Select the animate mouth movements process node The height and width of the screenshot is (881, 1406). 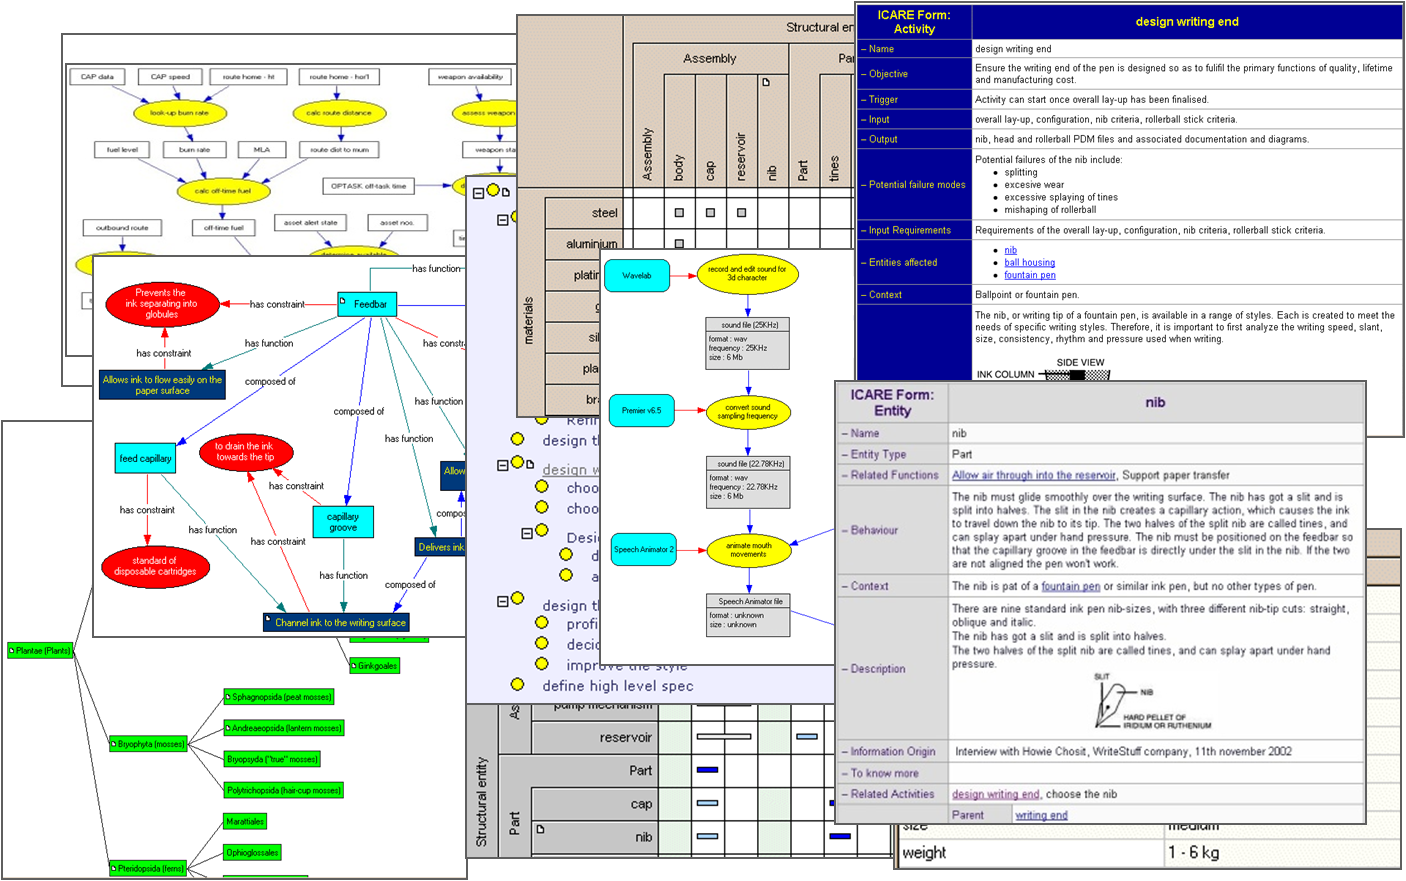(x=748, y=550)
